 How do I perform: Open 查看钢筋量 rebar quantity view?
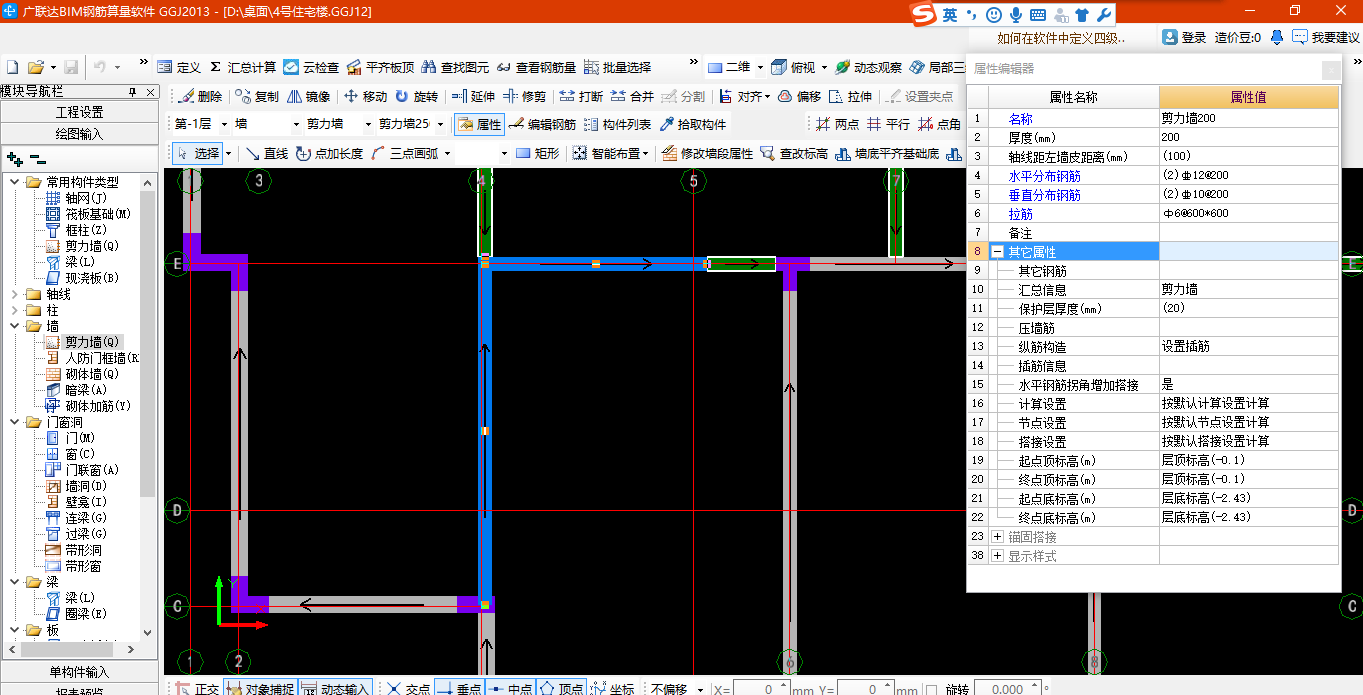point(536,67)
